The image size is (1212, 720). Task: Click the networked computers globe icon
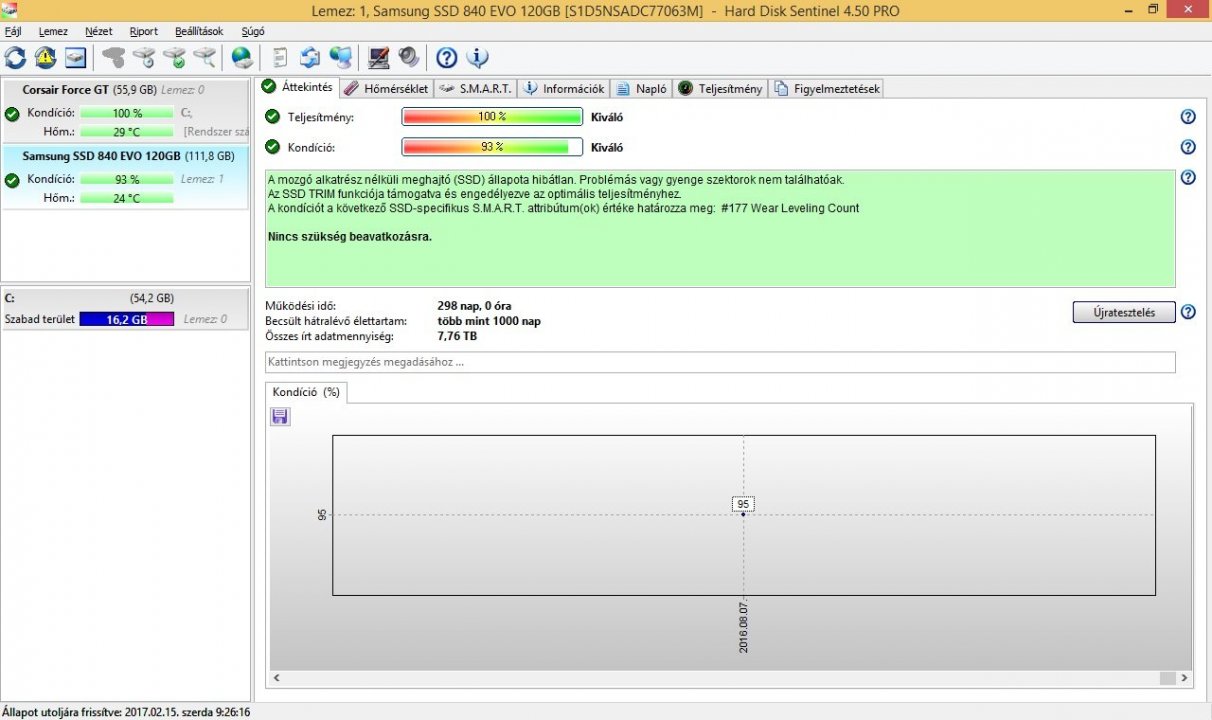(x=341, y=57)
